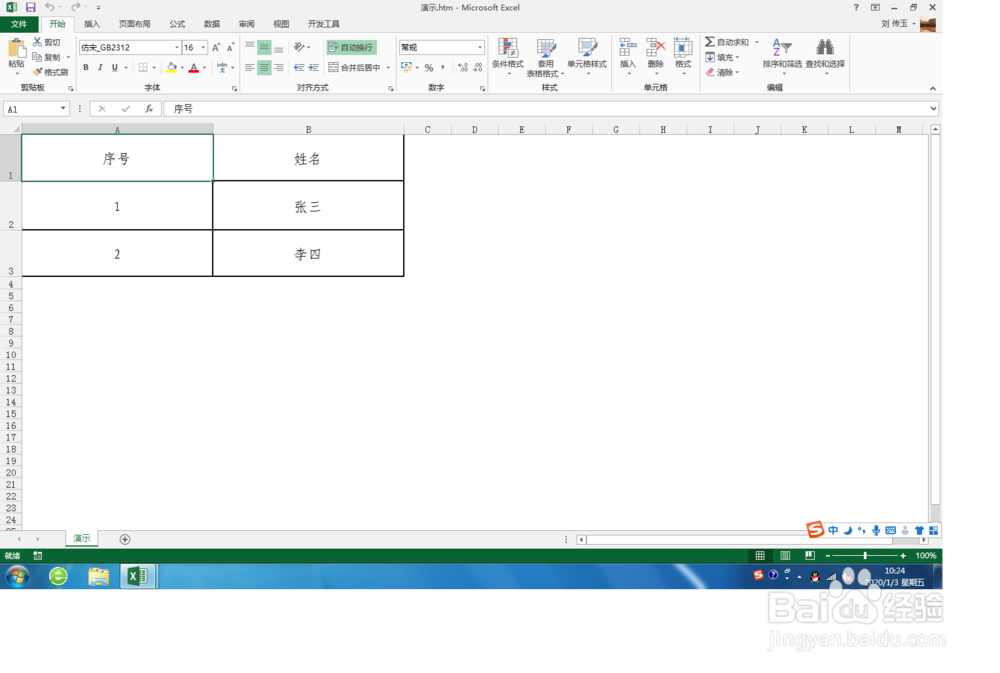Open number format dropdown 常规
The height and width of the screenshot is (673, 1000).
(x=480, y=47)
